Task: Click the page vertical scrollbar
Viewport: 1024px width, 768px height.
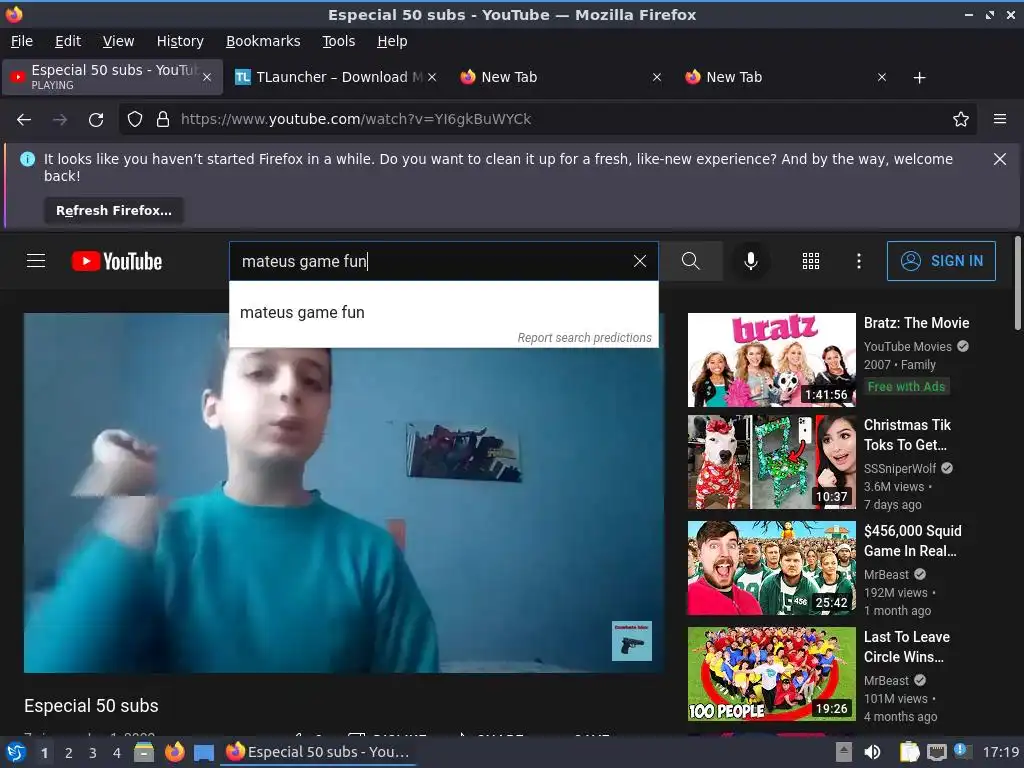Action: point(1018,281)
